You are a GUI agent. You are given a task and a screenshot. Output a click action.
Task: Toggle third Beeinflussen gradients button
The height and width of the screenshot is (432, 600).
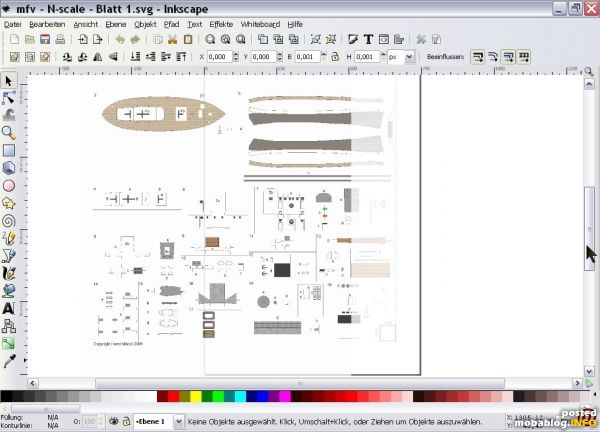click(x=509, y=57)
